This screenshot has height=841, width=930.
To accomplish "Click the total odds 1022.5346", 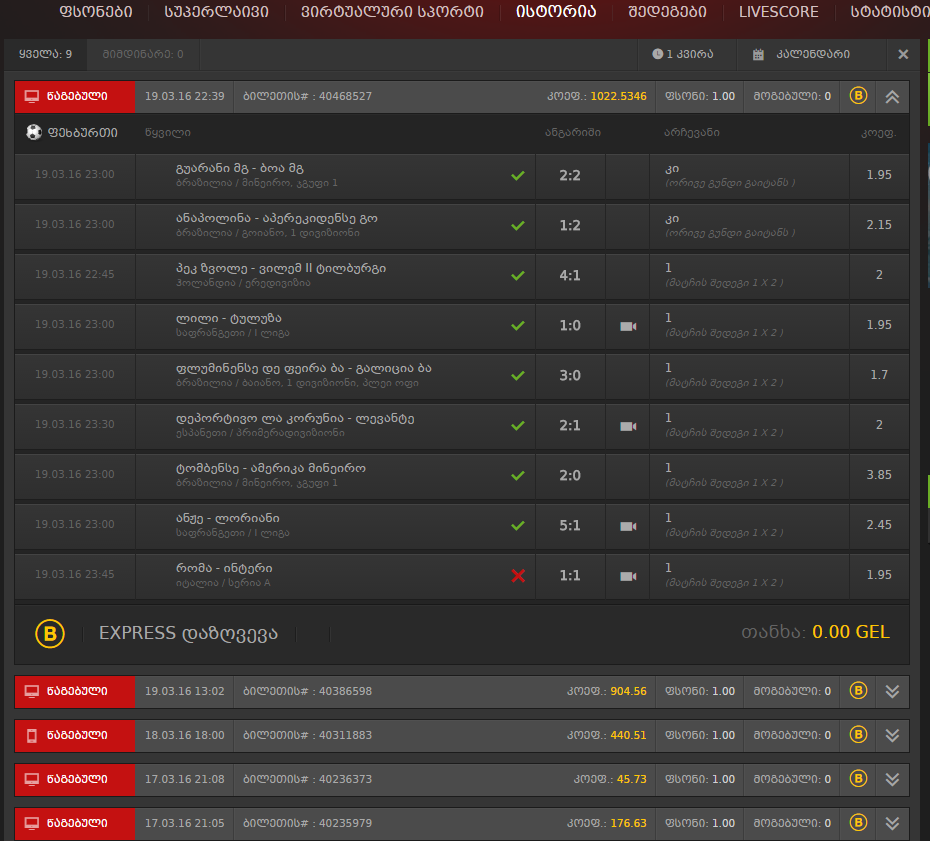I will click(618, 97).
